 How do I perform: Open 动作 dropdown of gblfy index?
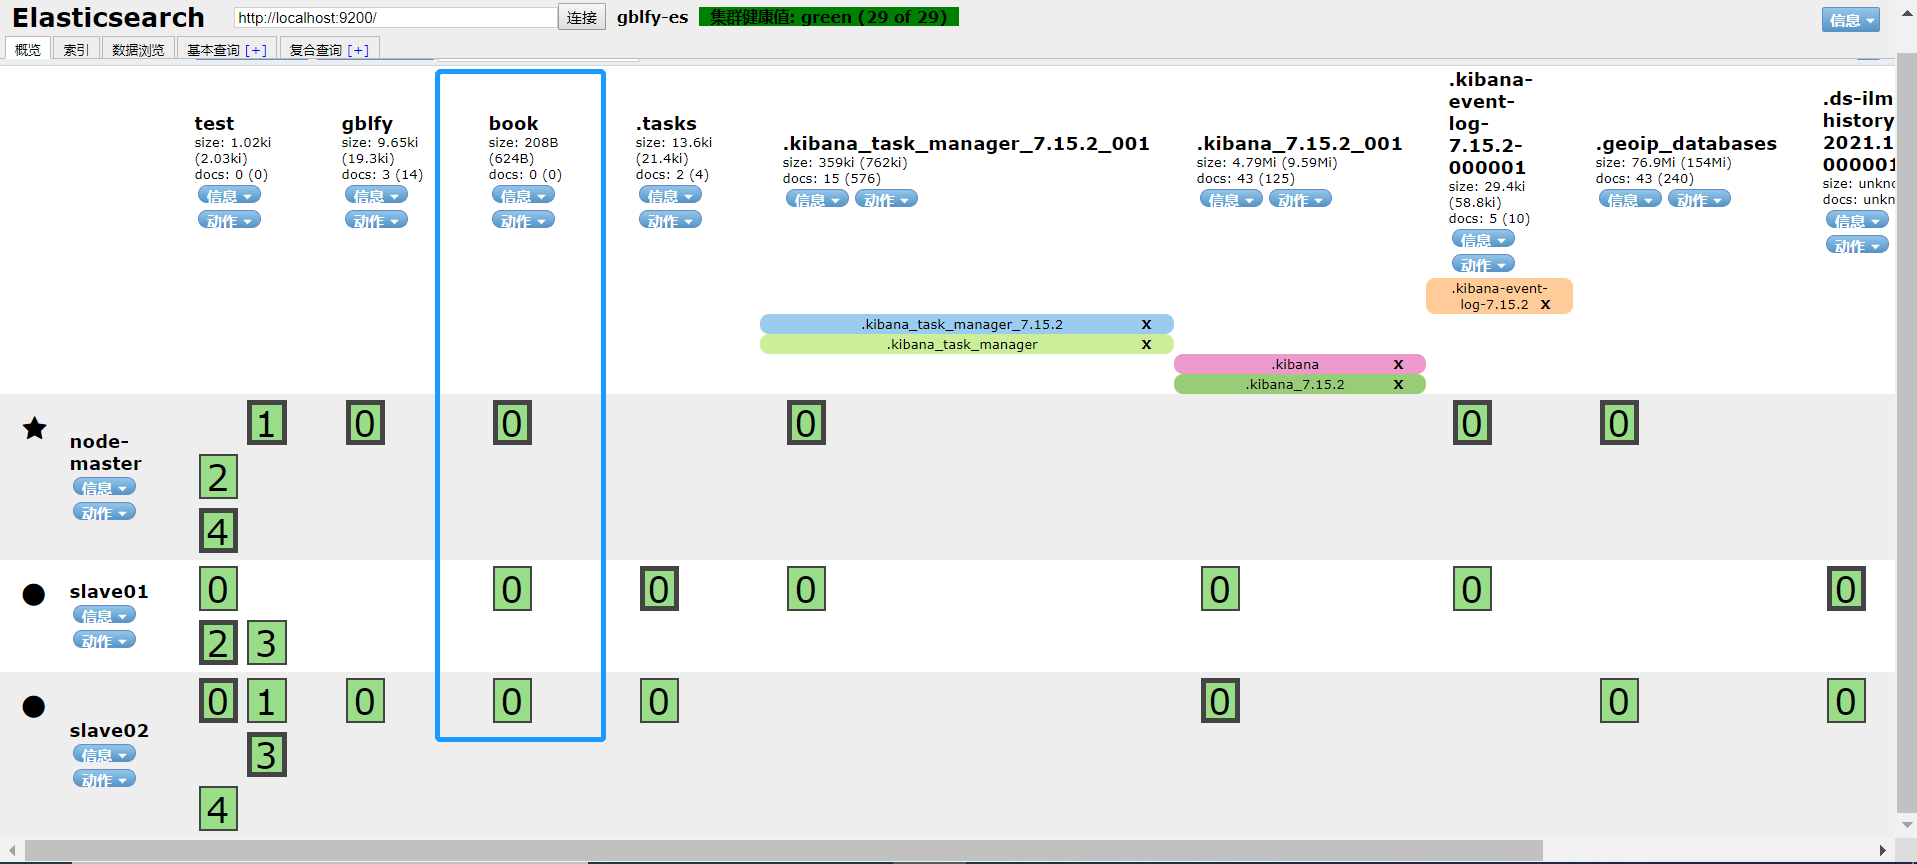point(376,220)
